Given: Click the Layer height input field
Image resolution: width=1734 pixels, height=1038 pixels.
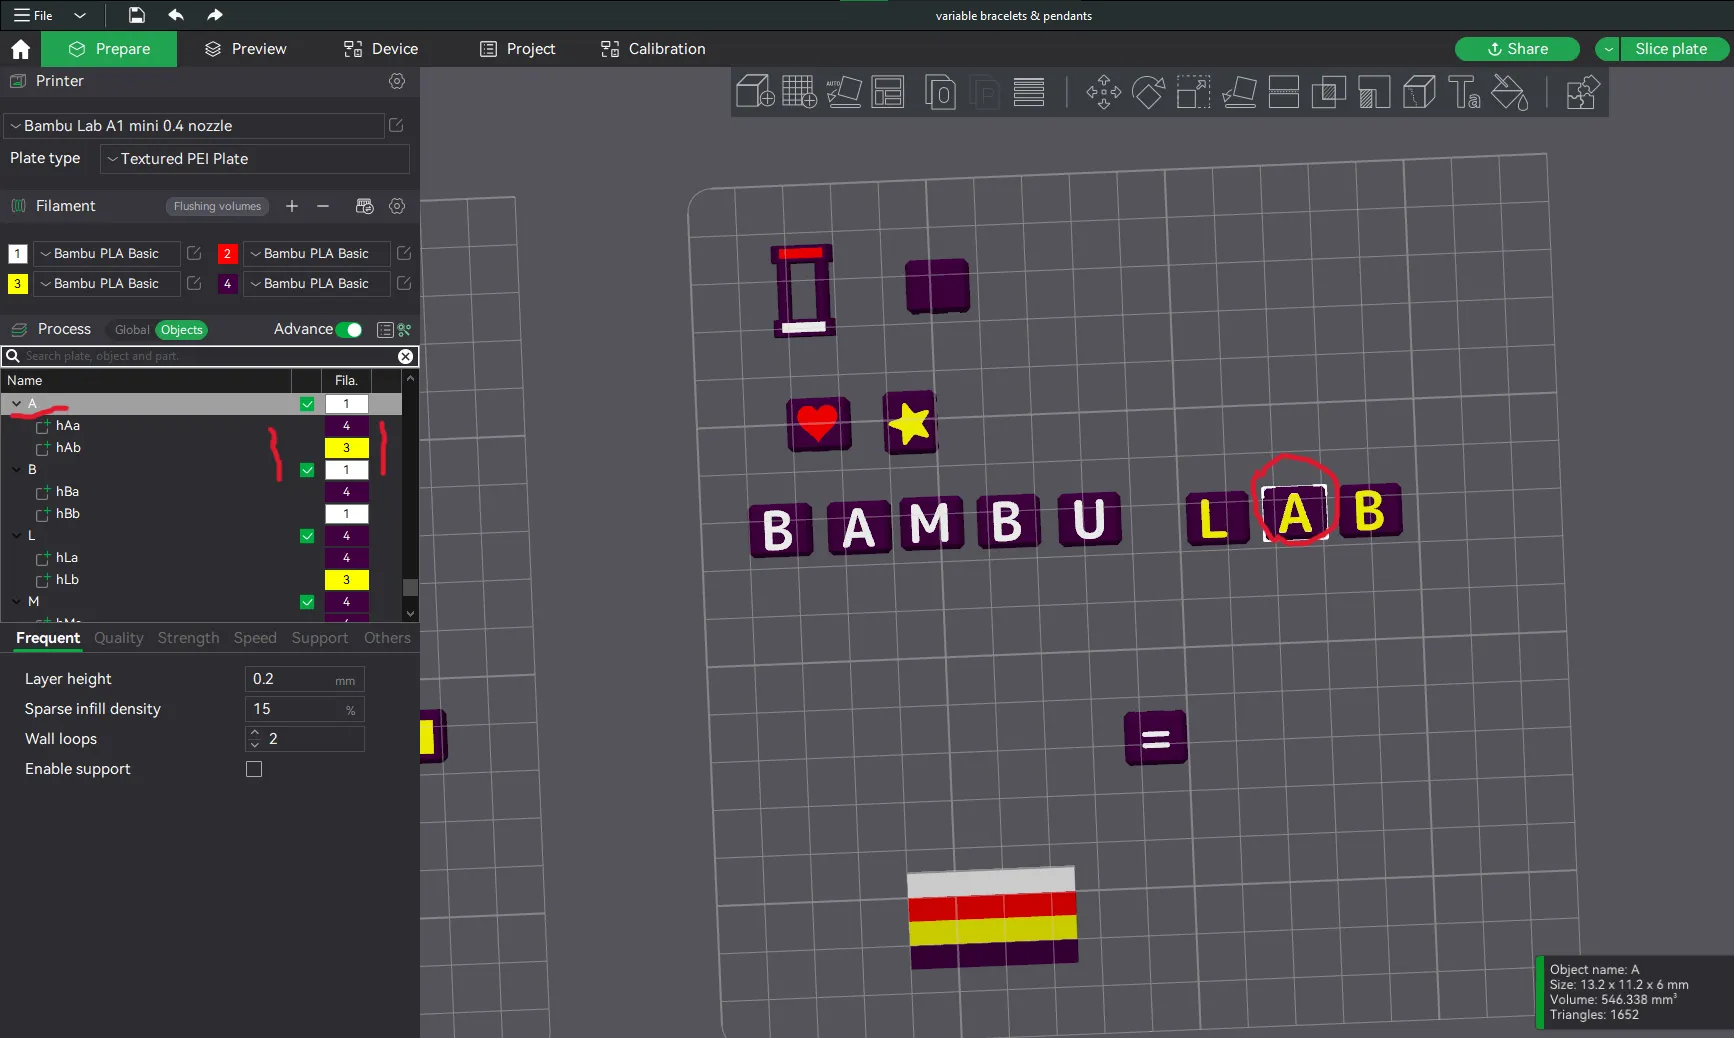Looking at the screenshot, I should coord(304,679).
